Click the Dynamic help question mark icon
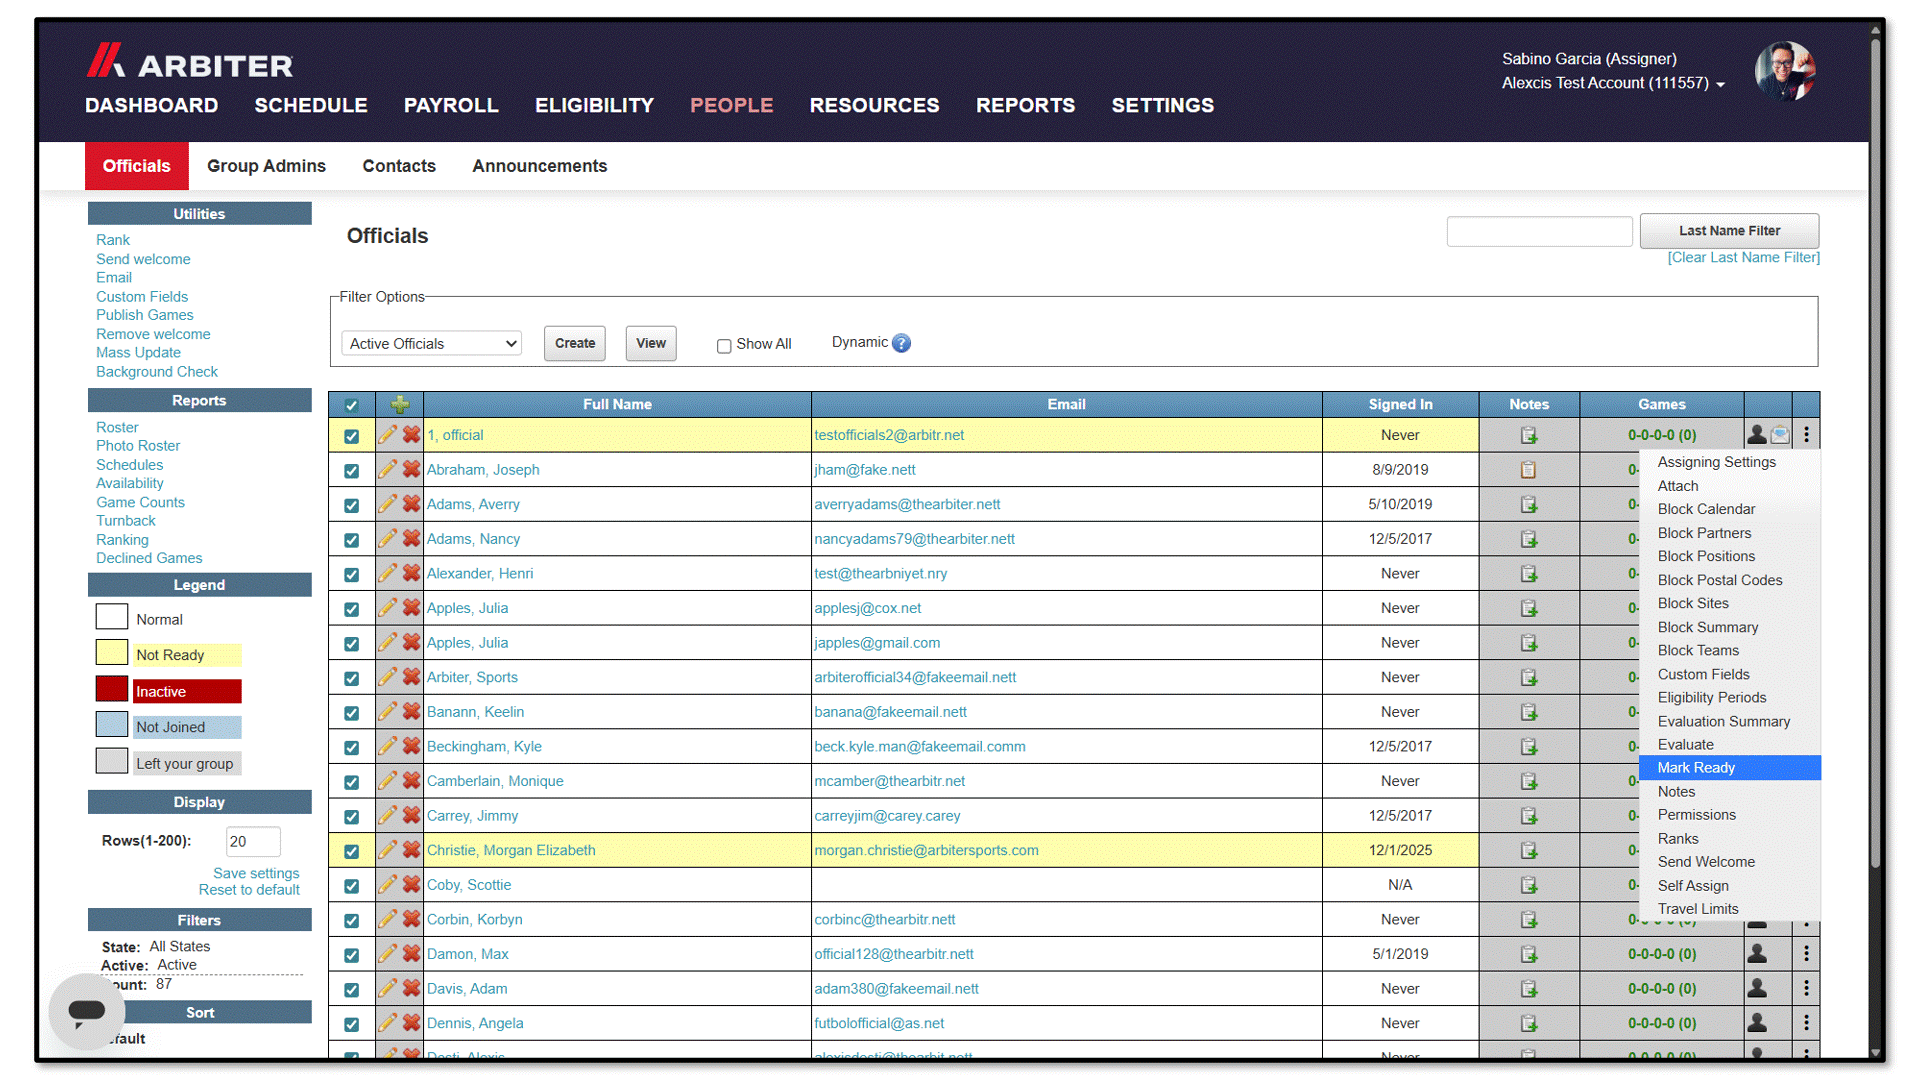This screenshot has width=1920, height=1080. click(901, 343)
